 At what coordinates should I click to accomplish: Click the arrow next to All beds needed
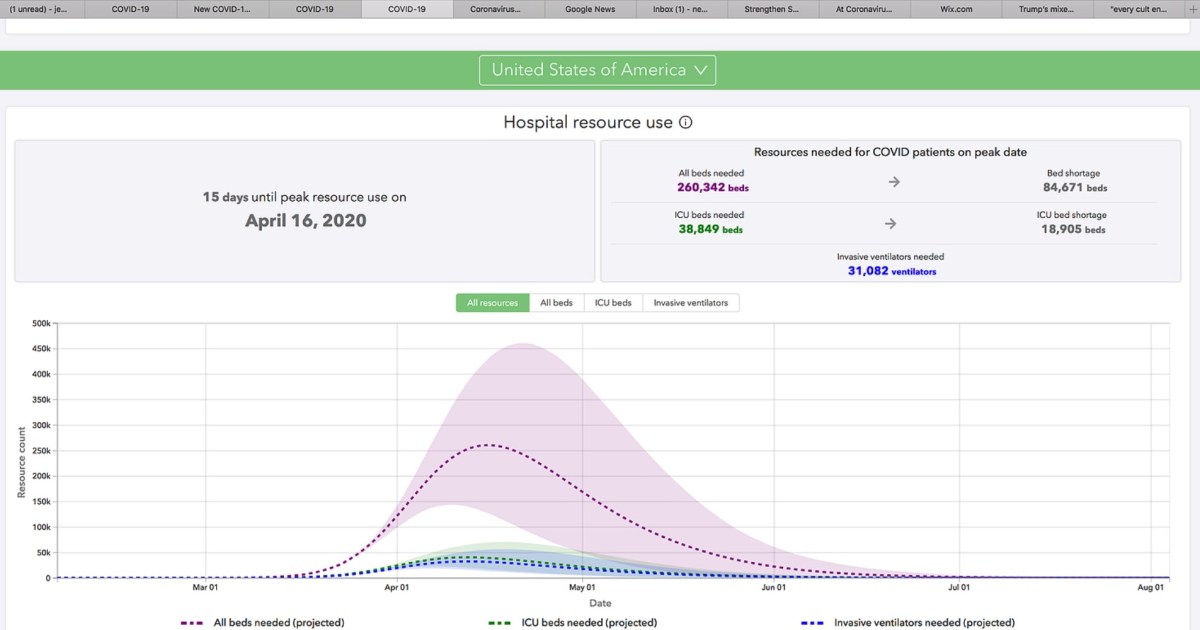click(x=893, y=182)
